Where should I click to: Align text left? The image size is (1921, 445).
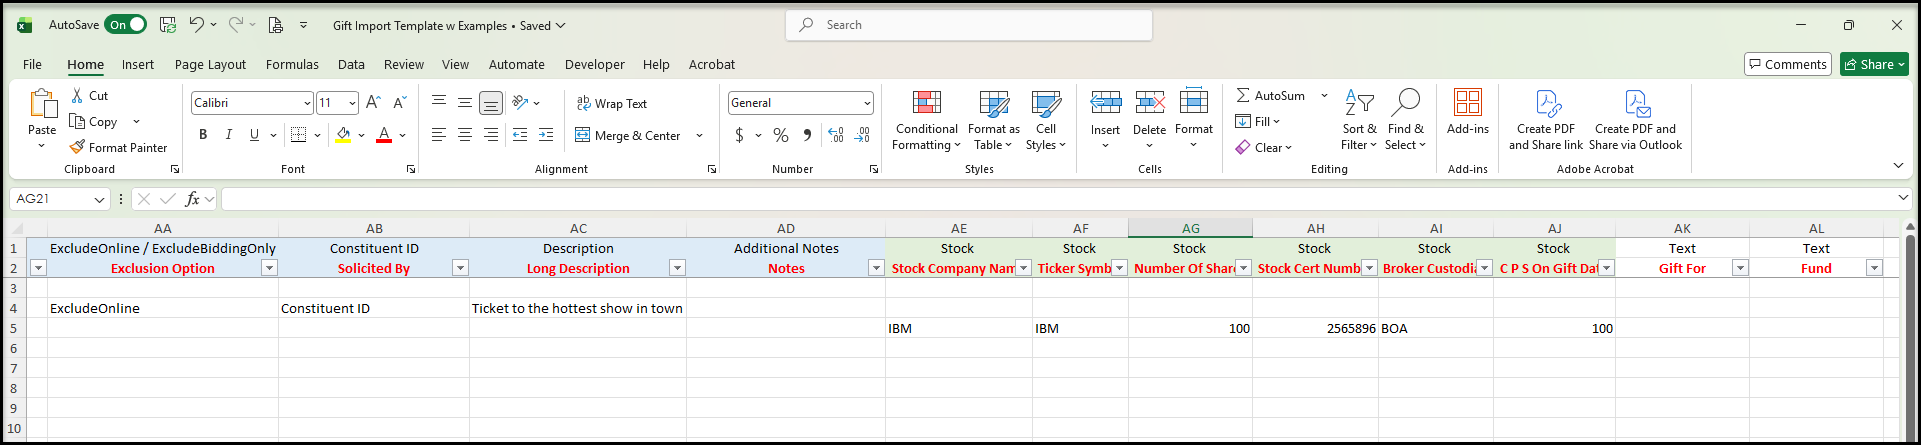(439, 135)
